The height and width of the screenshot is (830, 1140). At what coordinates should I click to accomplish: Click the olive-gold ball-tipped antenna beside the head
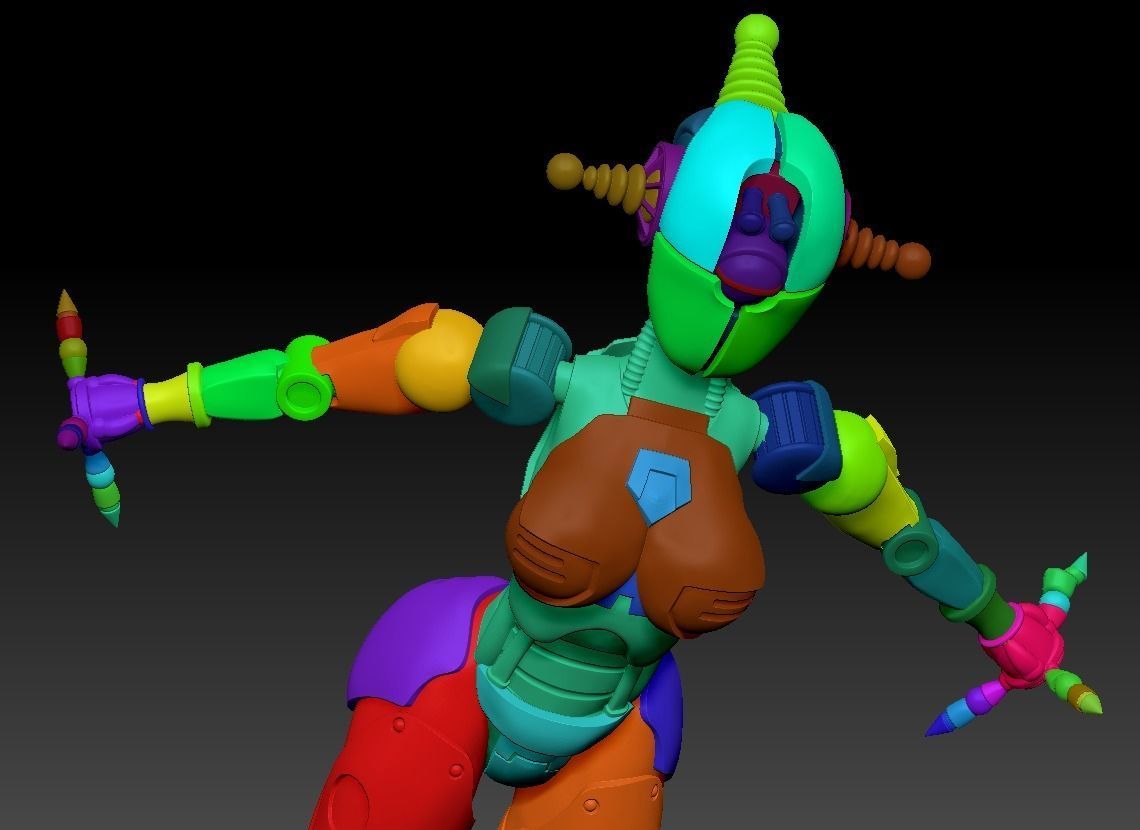(x=596, y=182)
